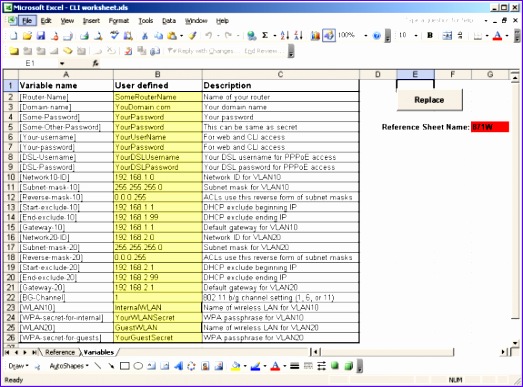Click the vertical scrollbar down arrow

coord(515,343)
